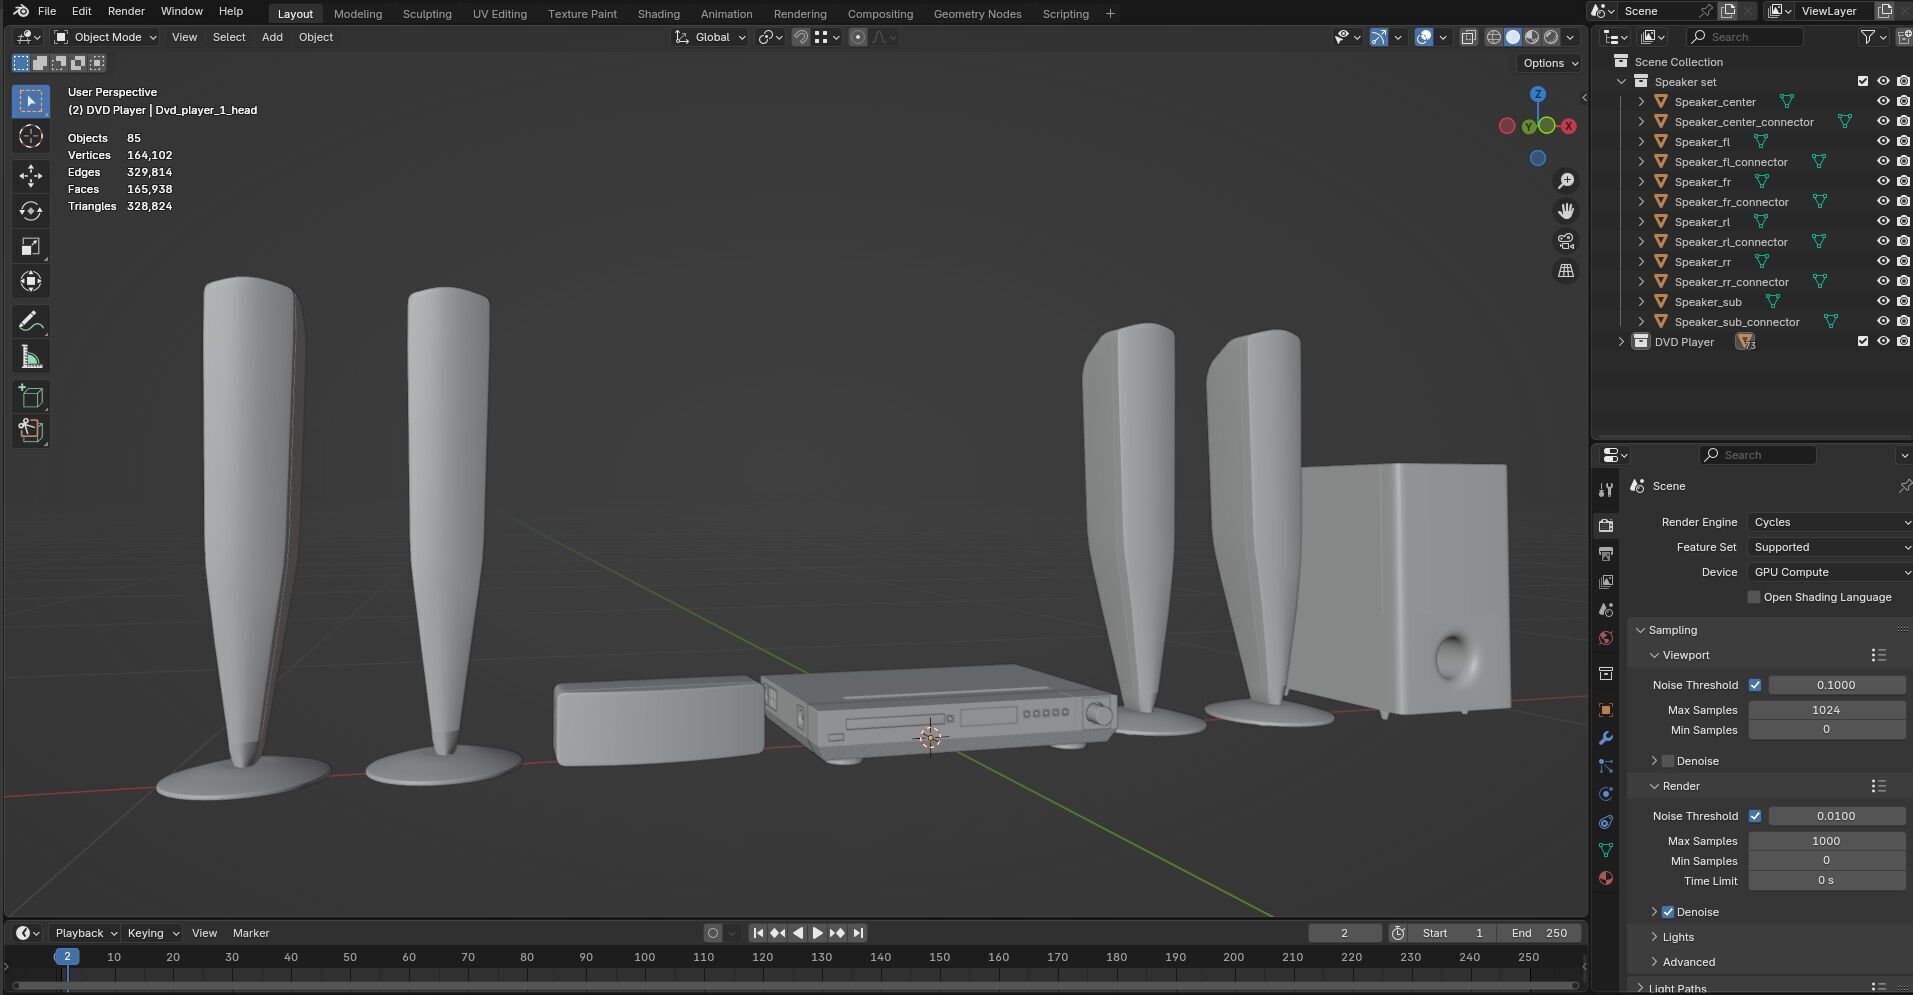
Task: Open the File menu
Action: pyautogui.click(x=46, y=11)
